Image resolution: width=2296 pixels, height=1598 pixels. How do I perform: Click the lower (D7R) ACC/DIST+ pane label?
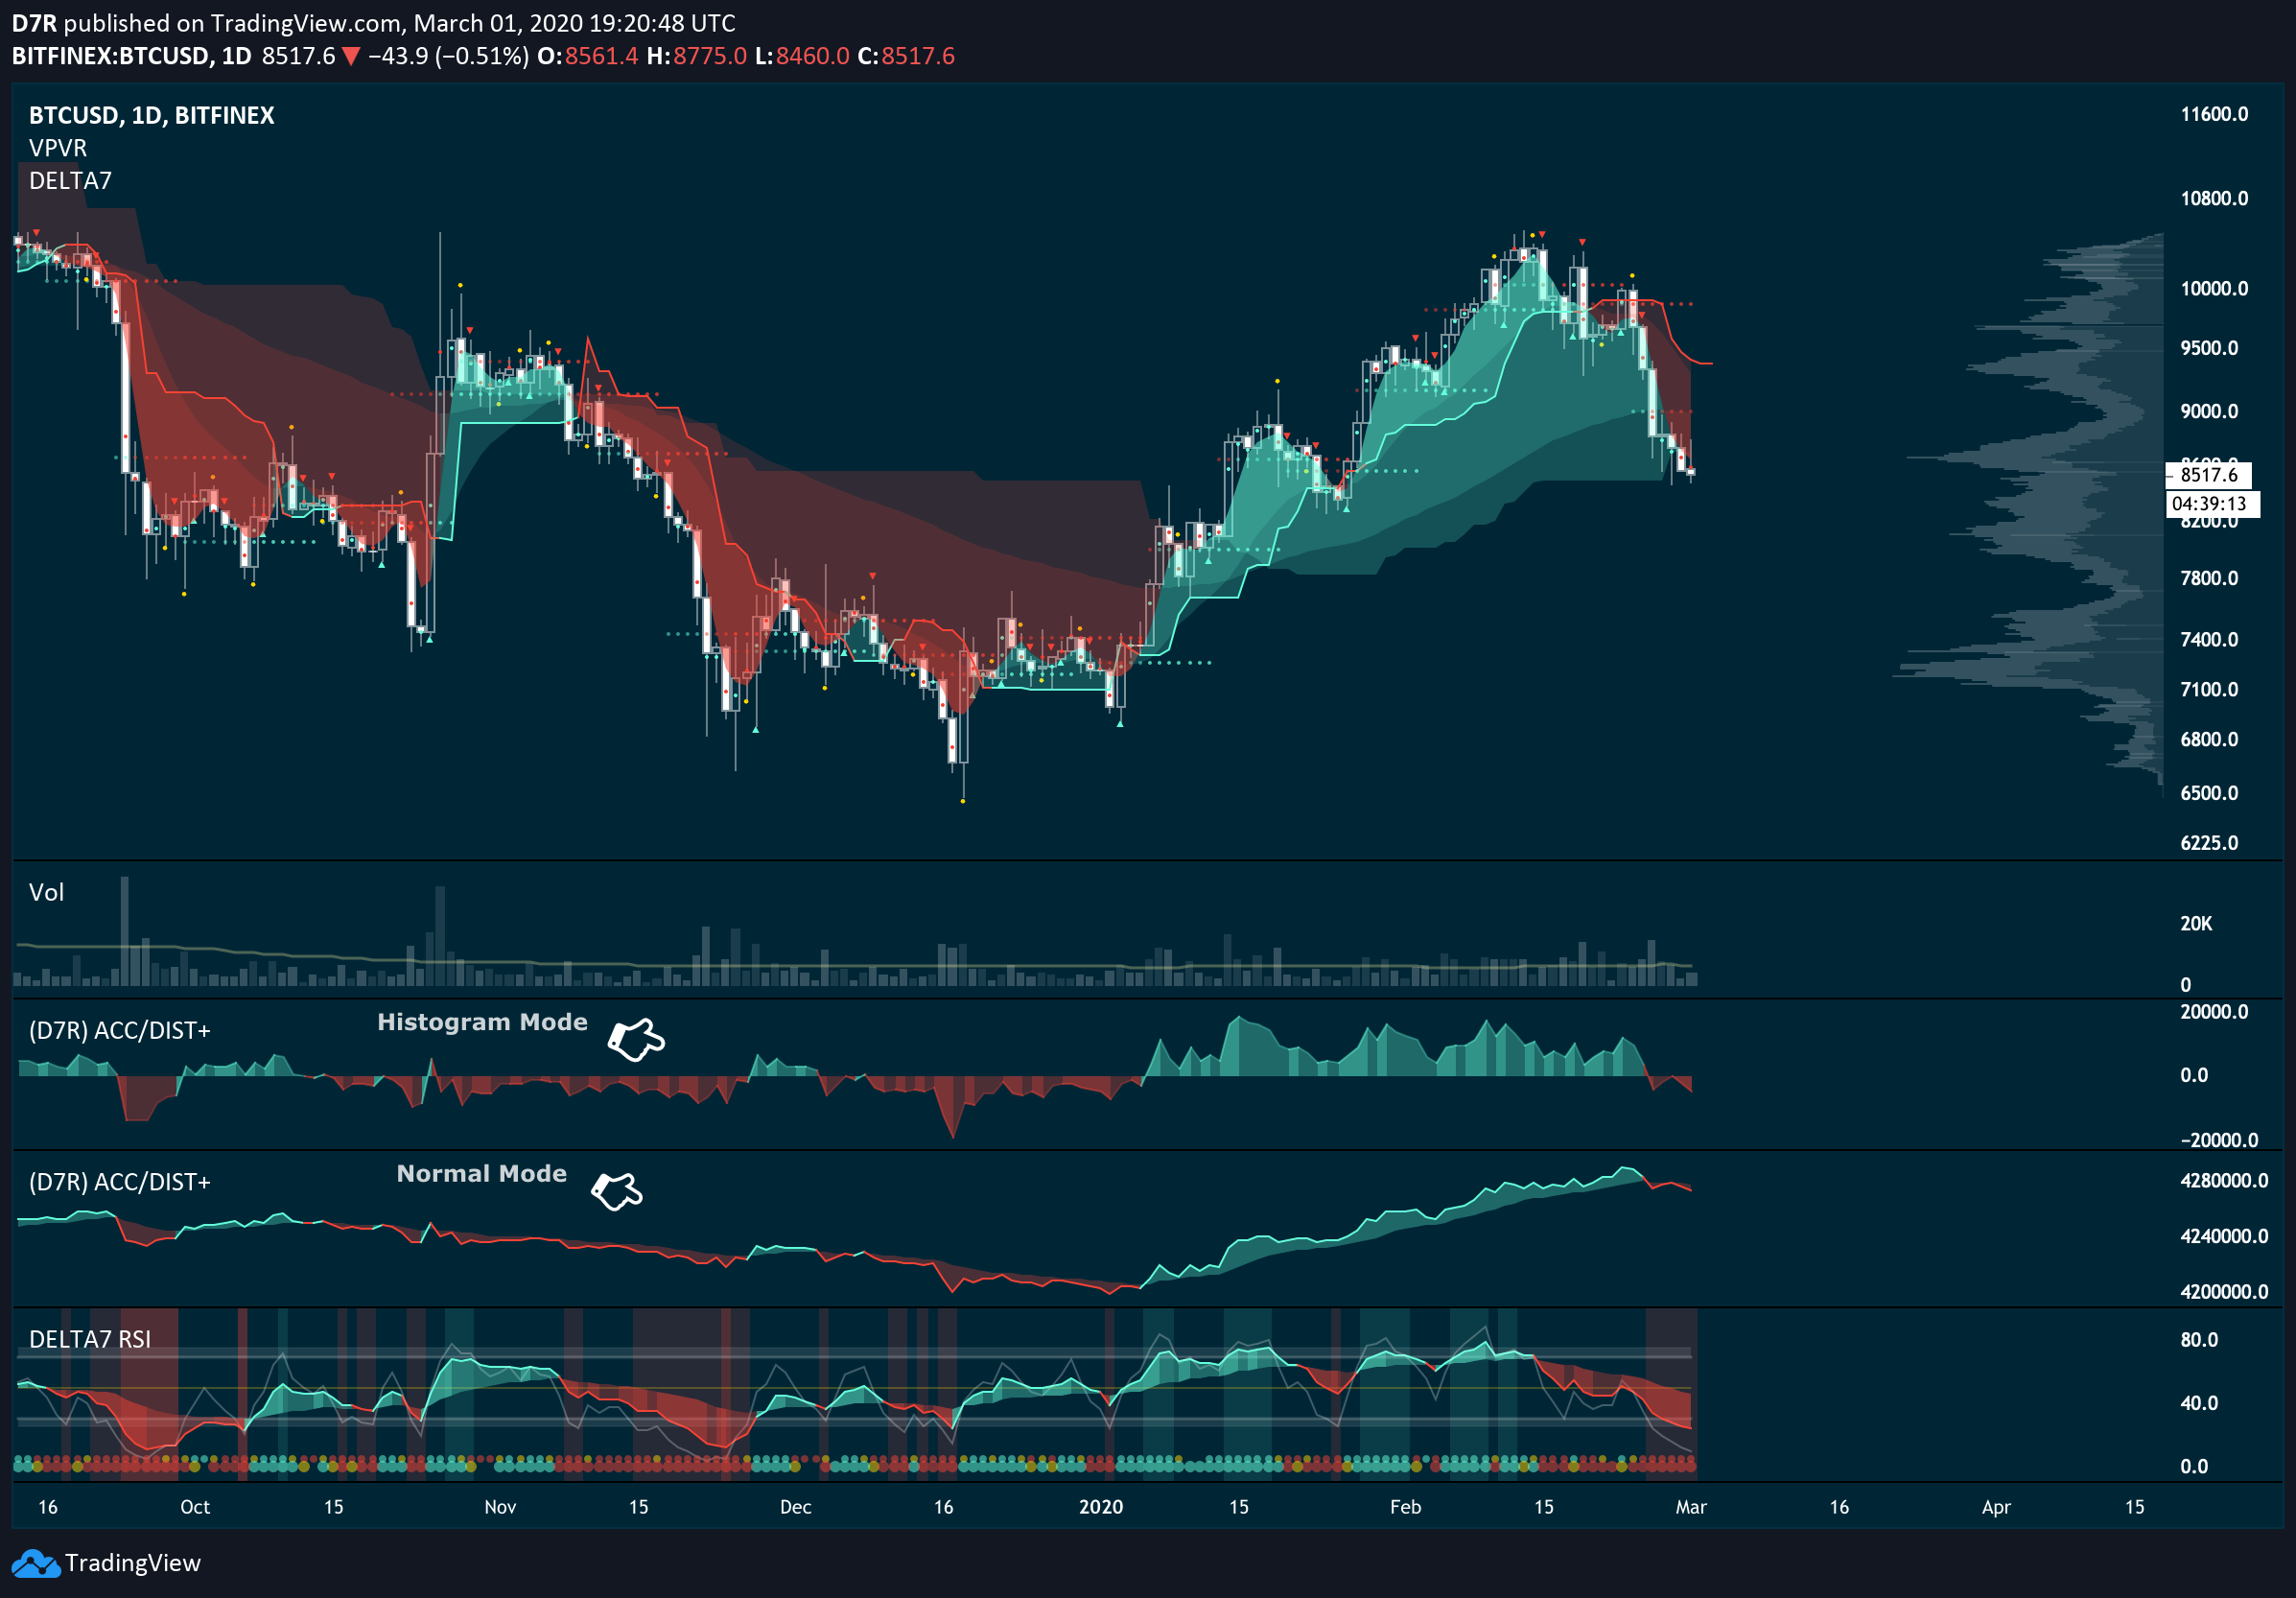coord(120,1183)
